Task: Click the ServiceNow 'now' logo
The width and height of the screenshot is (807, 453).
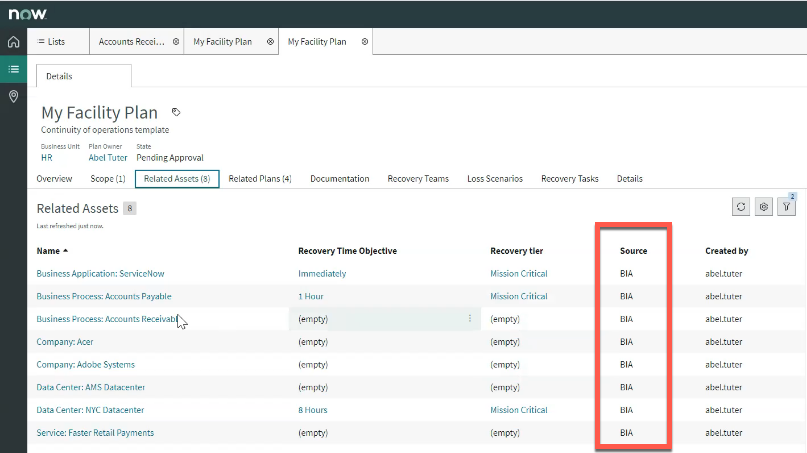Action: (x=27, y=14)
